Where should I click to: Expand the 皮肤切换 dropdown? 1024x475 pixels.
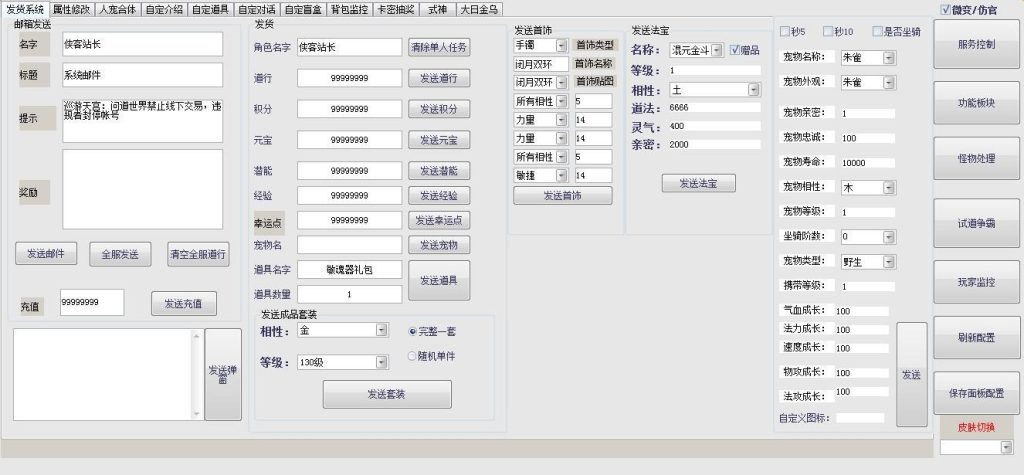click(x=1005, y=447)
